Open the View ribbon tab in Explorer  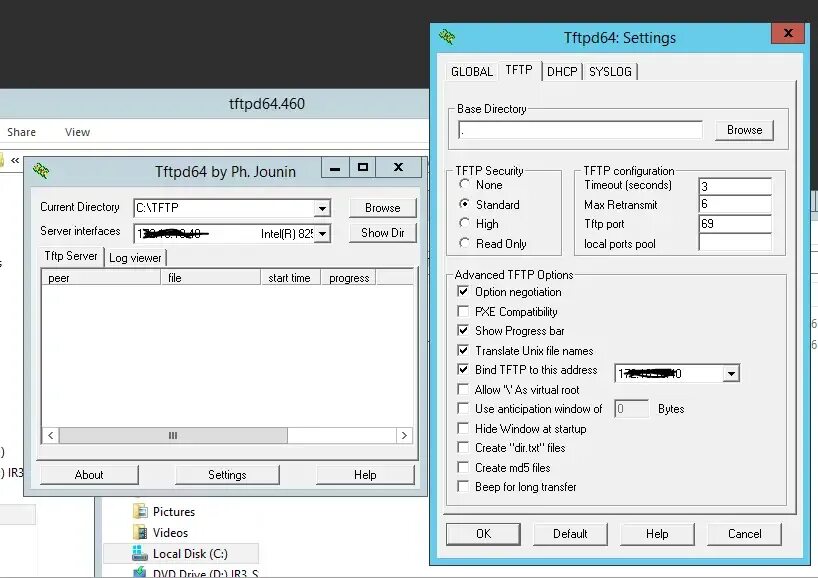tap(77, 132)
